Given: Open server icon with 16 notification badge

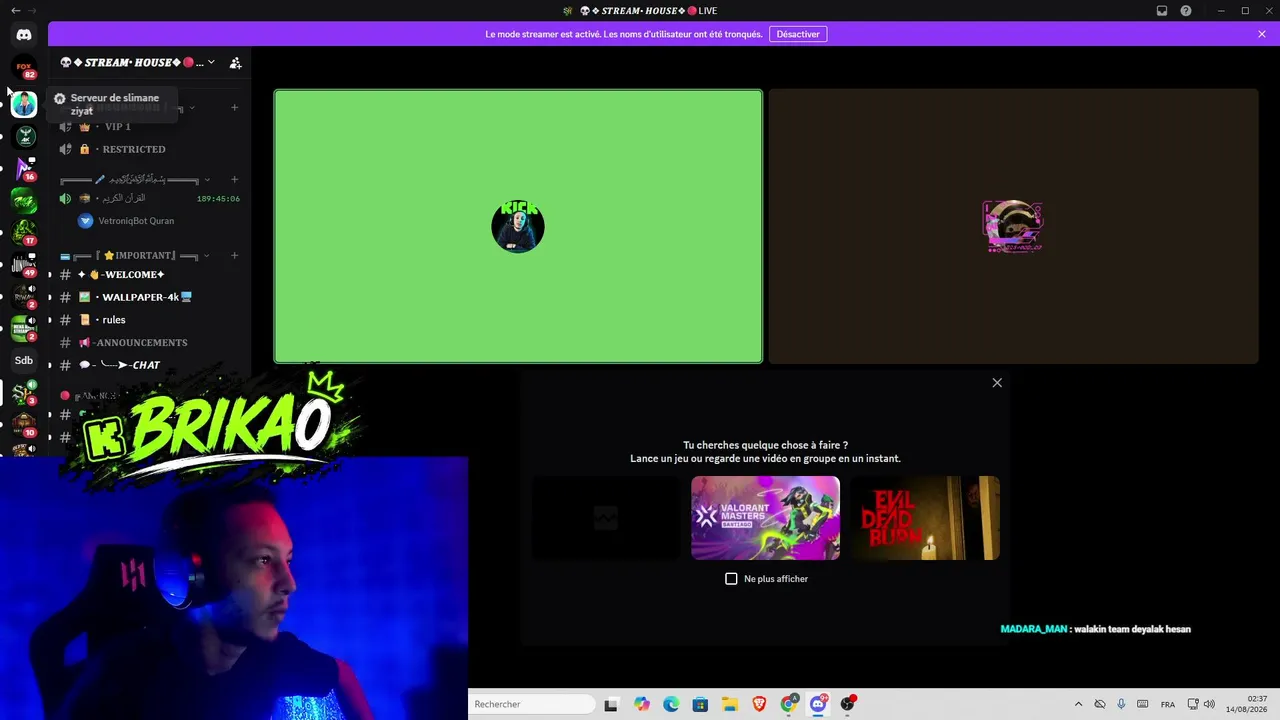Looking at the screenshot, I should pyautogui.click(x=24, y=168).
